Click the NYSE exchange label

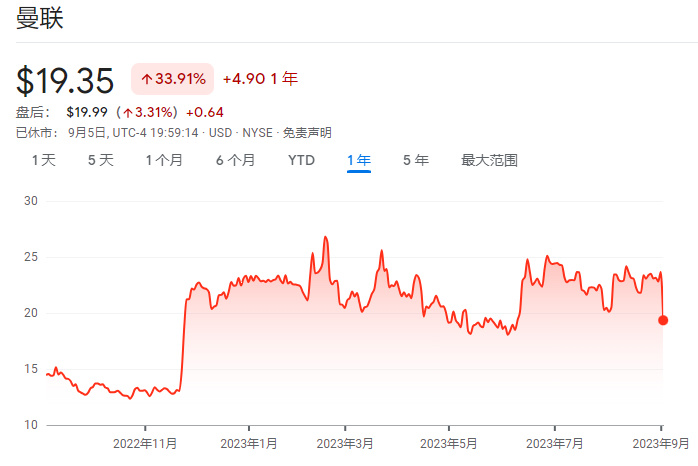point(257,133)
